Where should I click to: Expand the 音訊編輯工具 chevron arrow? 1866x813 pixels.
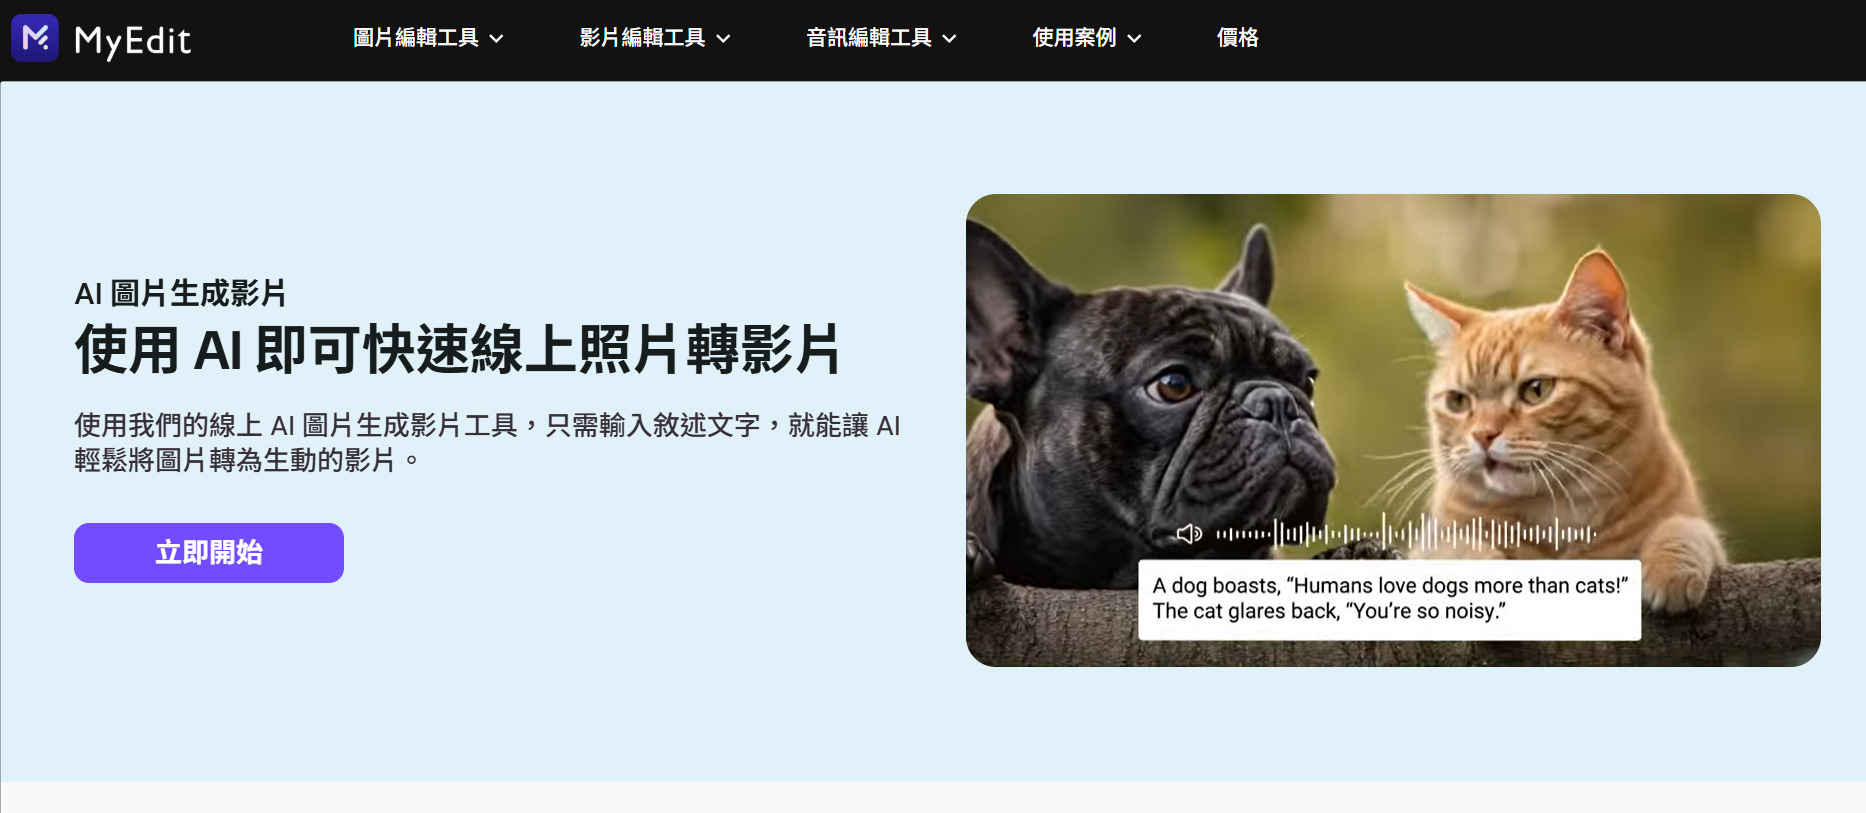pyautogui.click(x=949, y=39)
